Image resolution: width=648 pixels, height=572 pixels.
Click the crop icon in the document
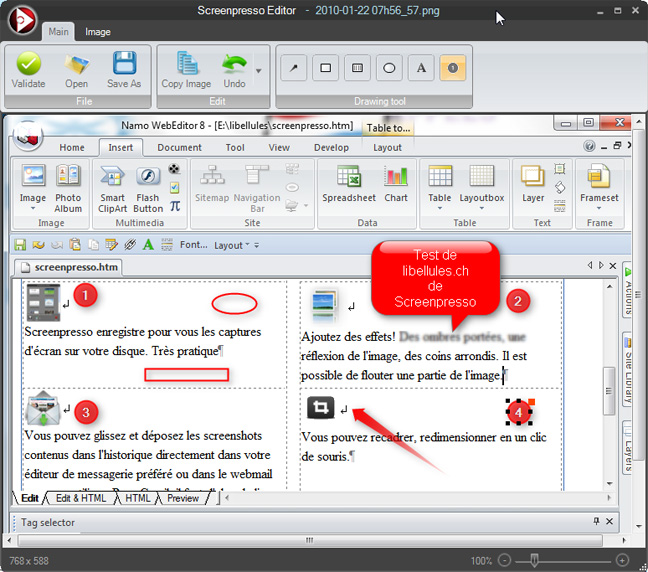[x=320, y=408]
